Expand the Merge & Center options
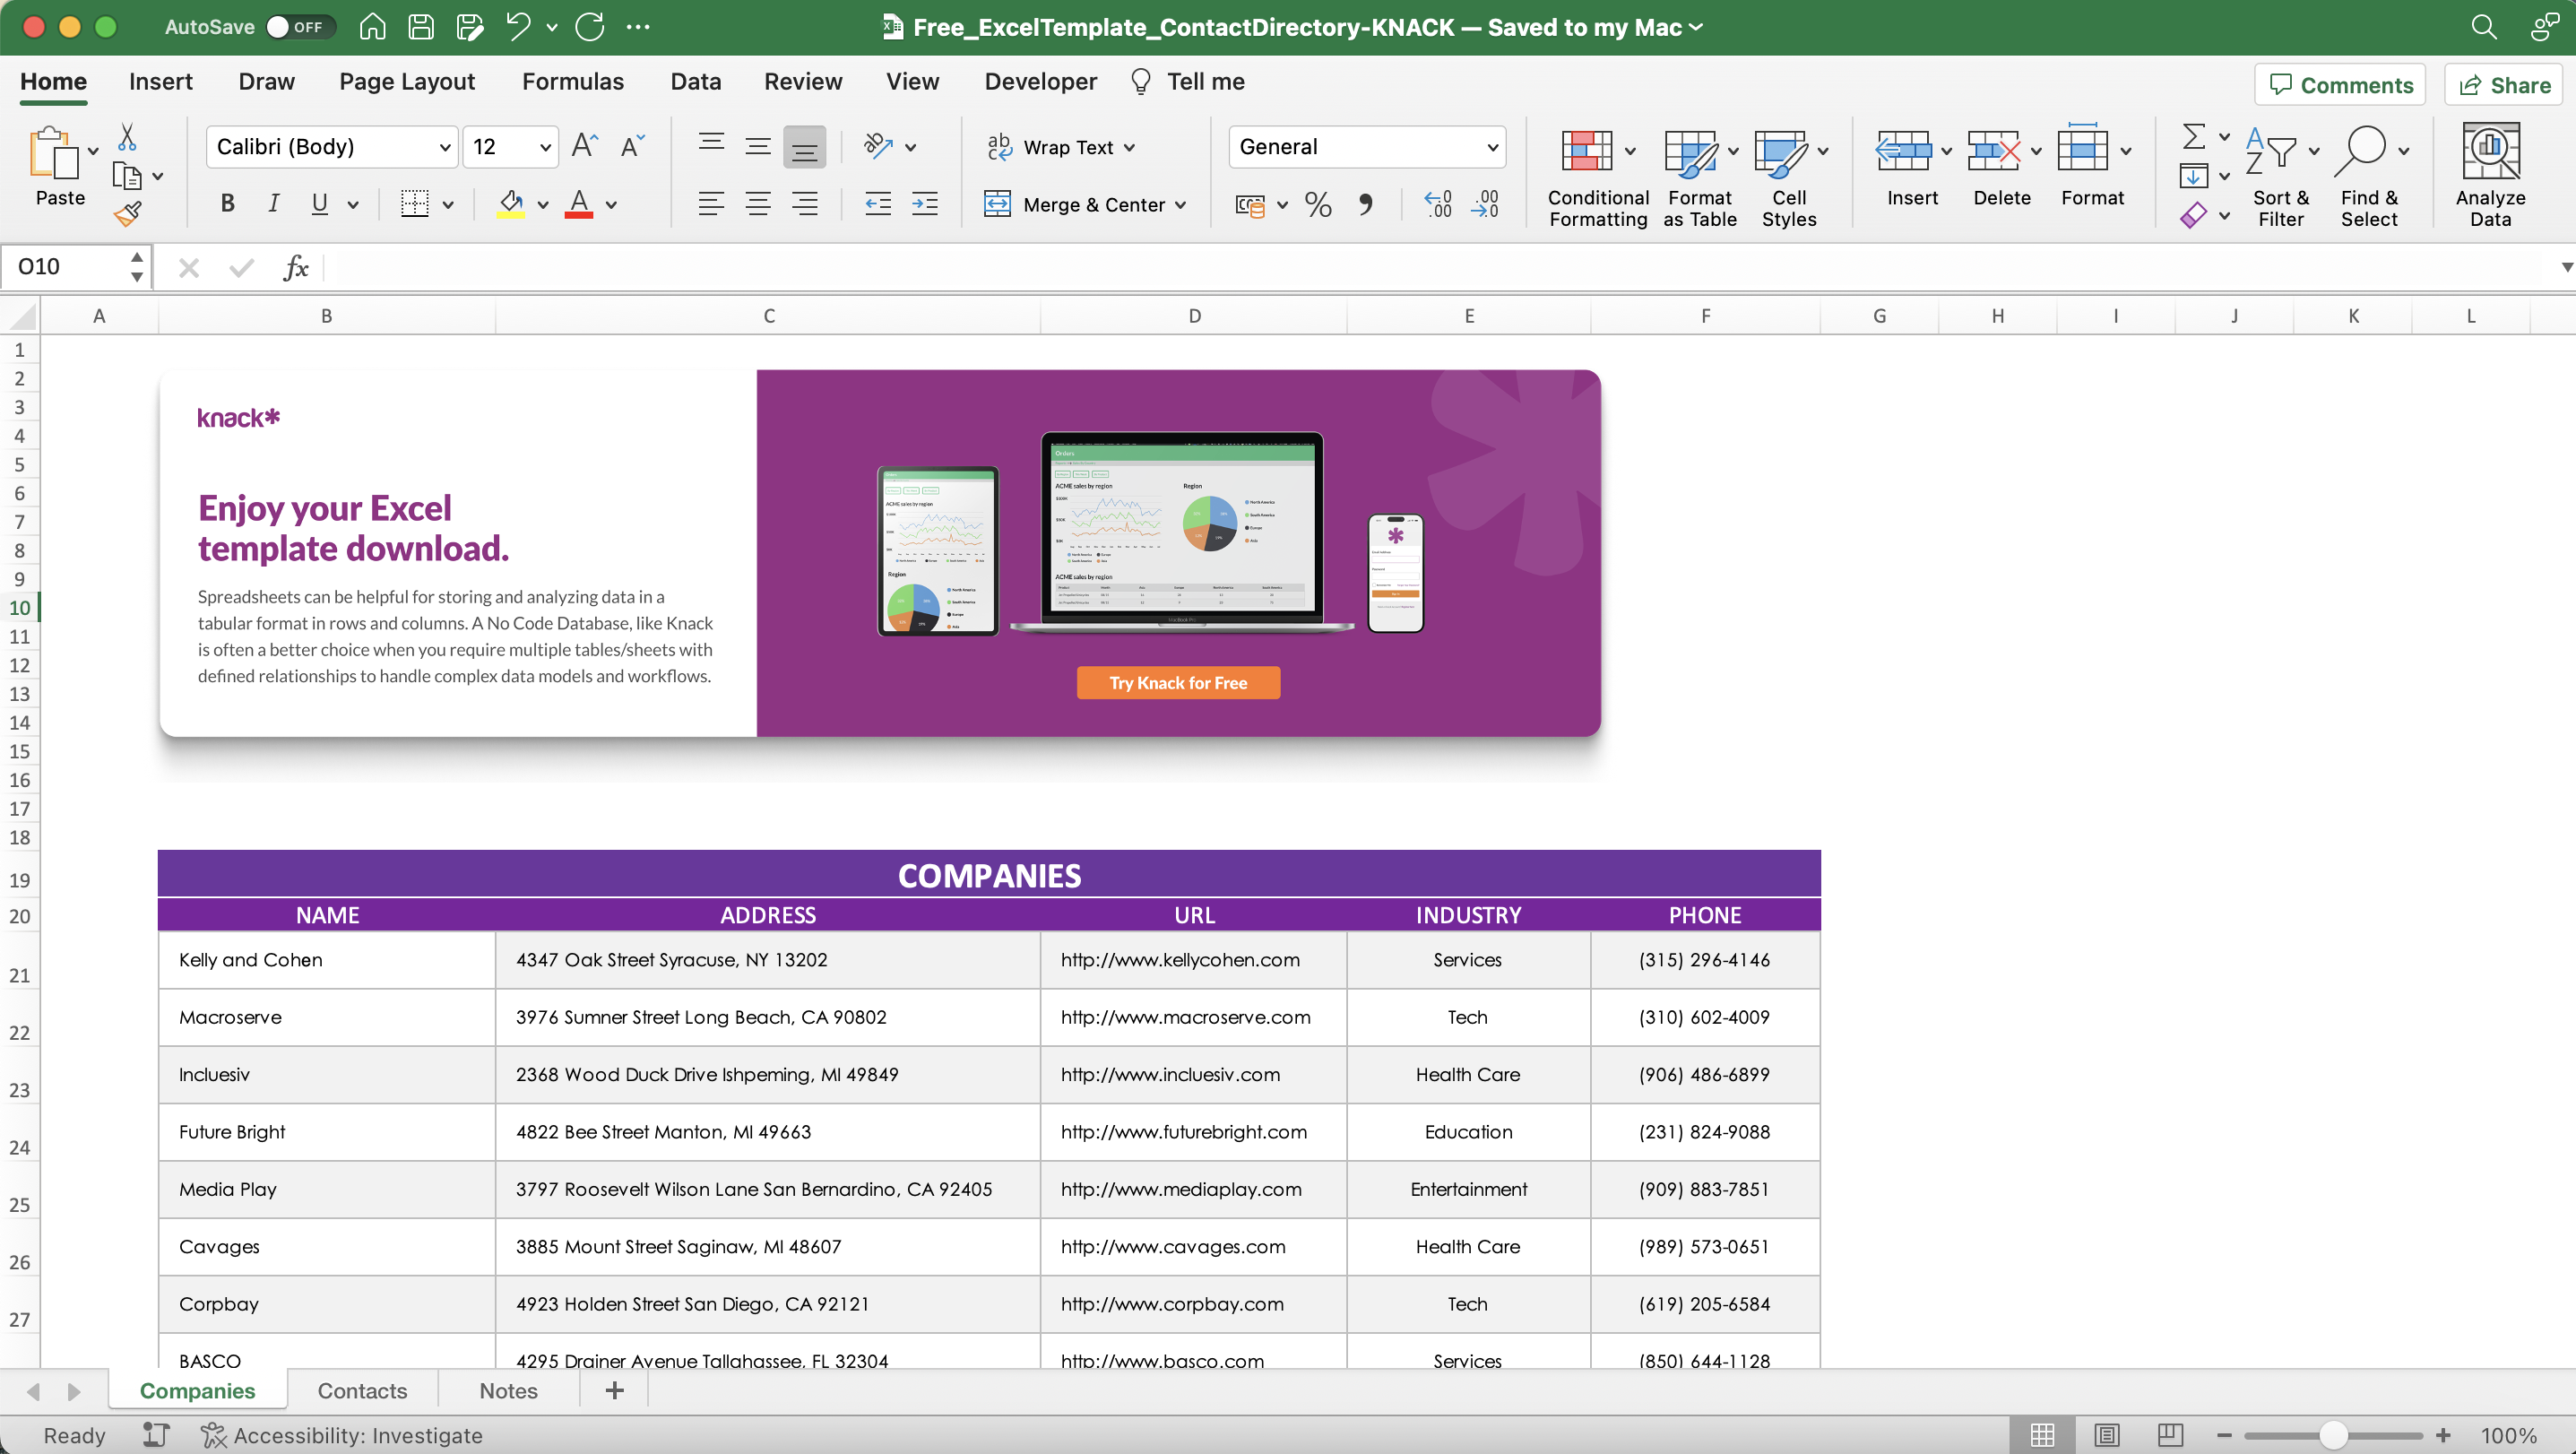The image size is (2576, 1454). pyautogui.click(x=1183, y=204)
